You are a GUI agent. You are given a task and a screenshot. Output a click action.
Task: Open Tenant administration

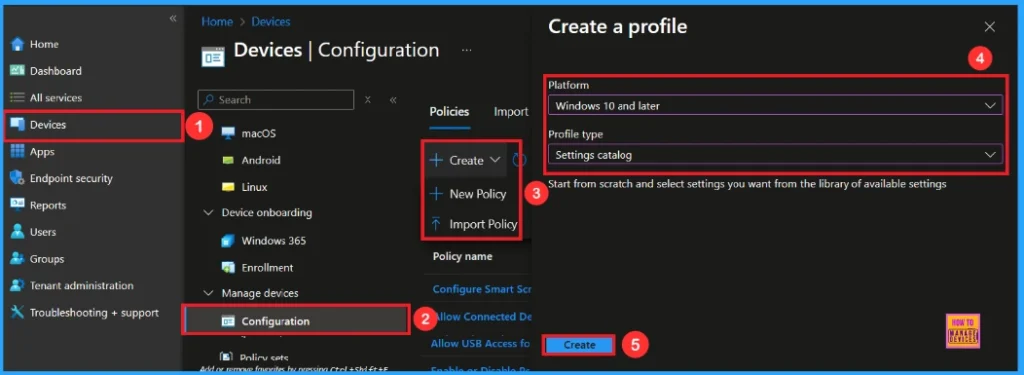[81, 285]
